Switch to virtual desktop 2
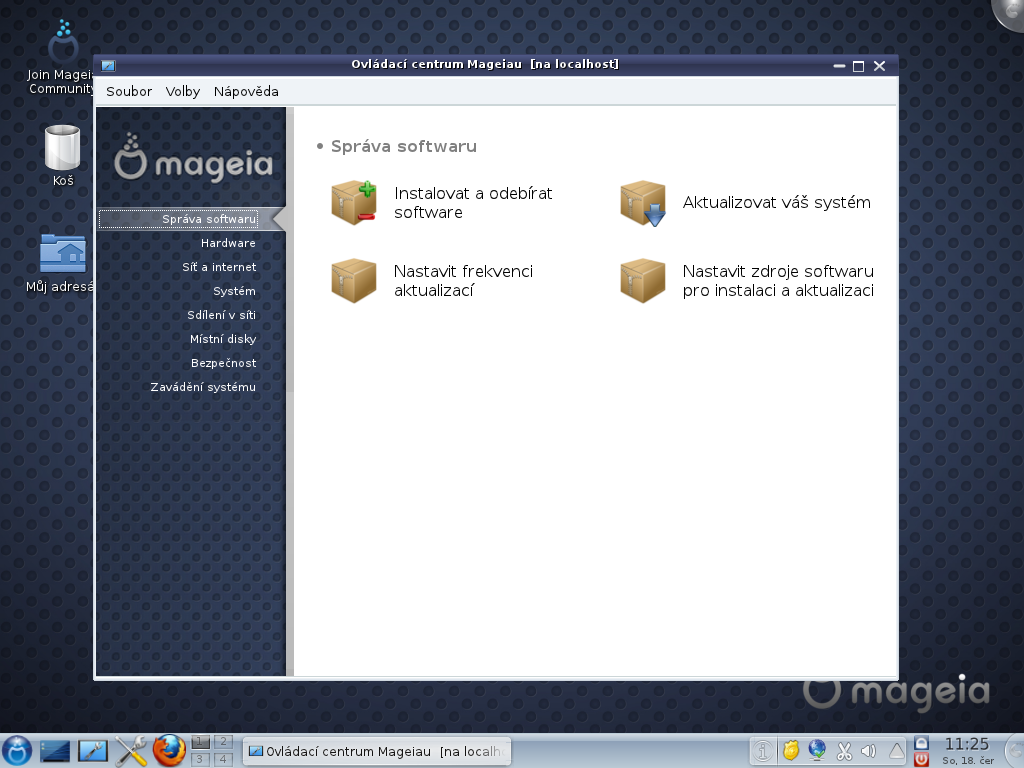Viewport: 1024px width, 768px height. pyautogui.click(x=223, y=742)
